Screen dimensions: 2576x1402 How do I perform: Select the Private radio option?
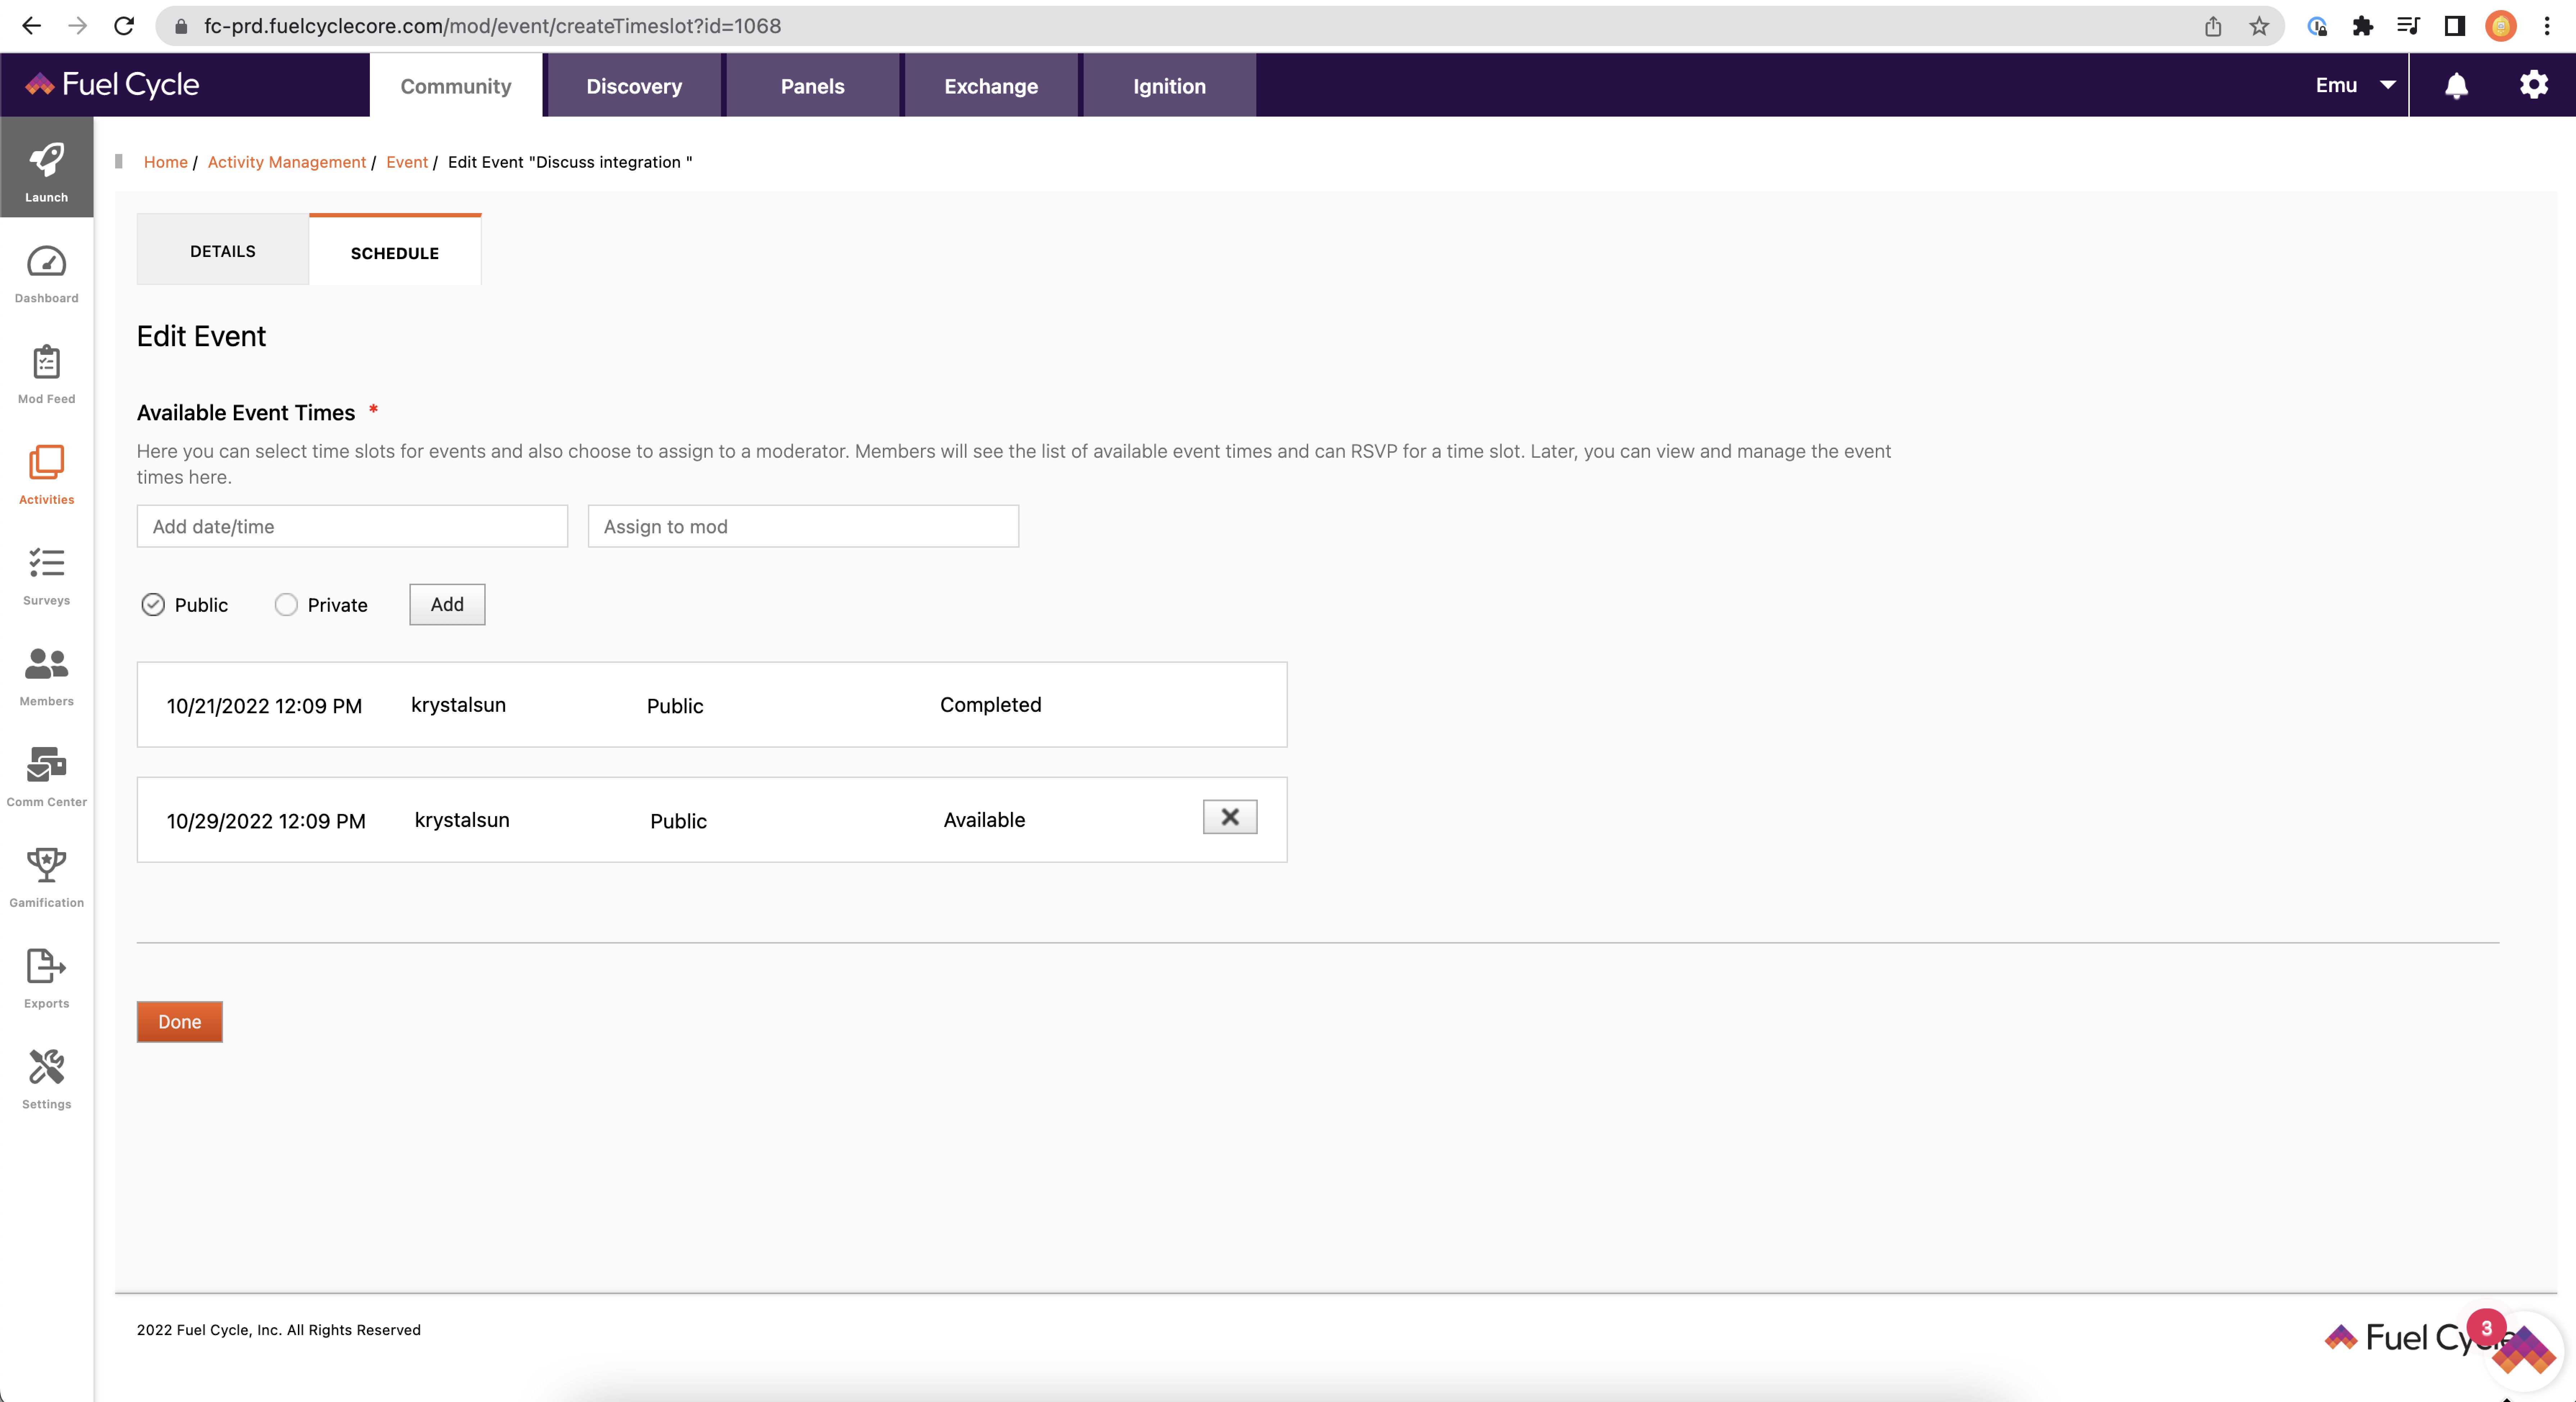click(286, 605)
